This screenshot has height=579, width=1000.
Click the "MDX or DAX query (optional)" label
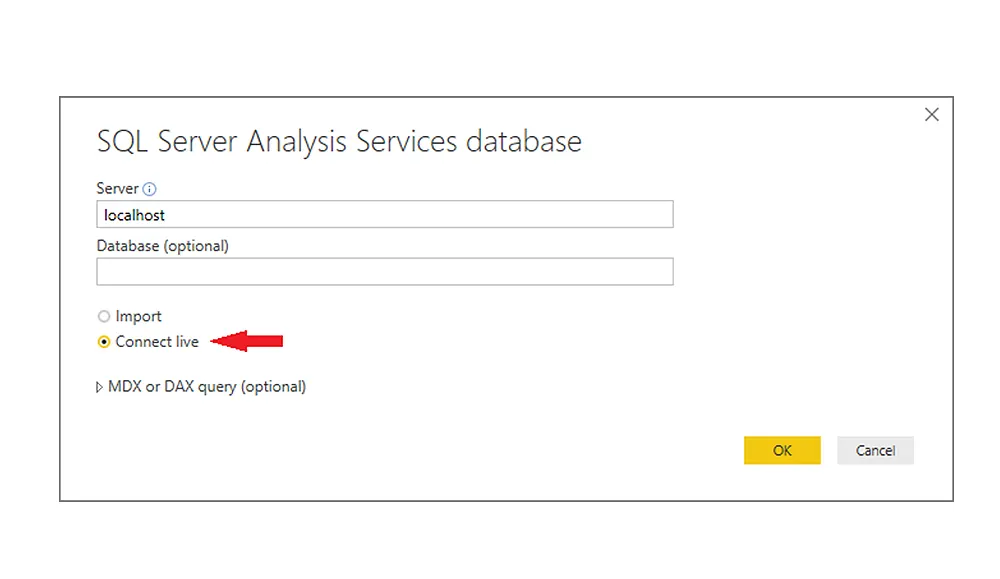(x=207, y=387)
